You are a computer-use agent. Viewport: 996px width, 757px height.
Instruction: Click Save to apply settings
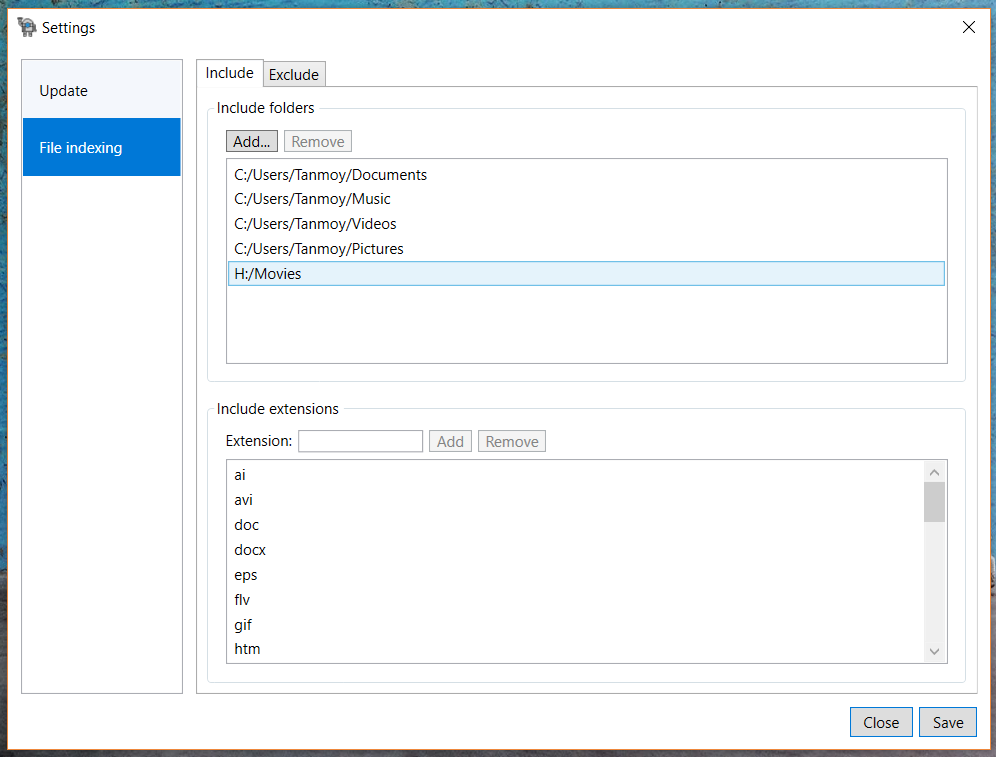pos(948,722)
